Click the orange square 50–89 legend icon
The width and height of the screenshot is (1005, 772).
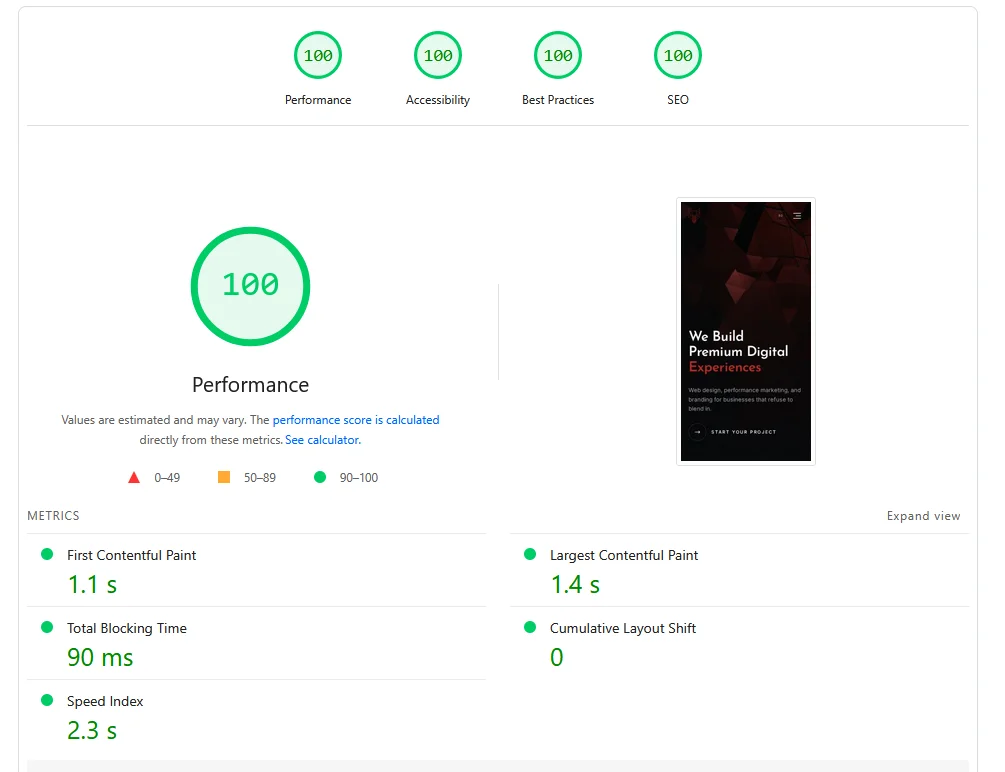pyautogui.click(x=224, y=477)
